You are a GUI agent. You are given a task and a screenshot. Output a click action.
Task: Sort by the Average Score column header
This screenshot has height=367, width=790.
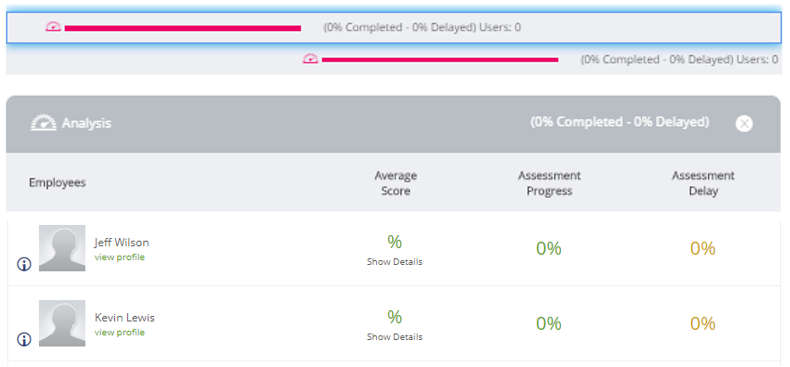(x=396, y=183)
